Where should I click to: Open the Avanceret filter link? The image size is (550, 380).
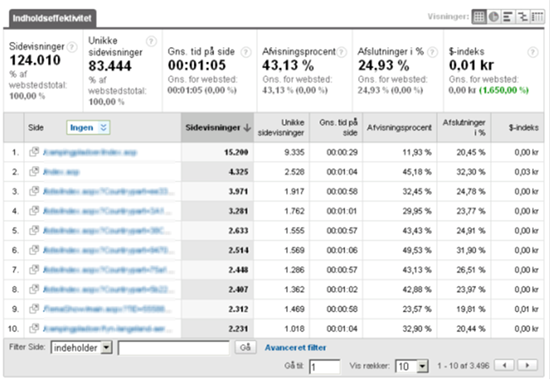[295, 348]
